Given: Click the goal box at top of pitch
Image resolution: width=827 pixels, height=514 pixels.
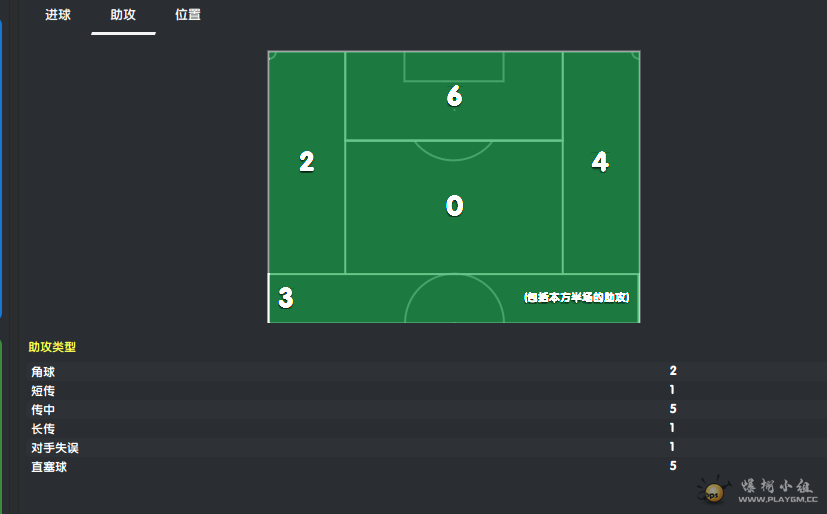Looking at the screenshot, I should tap(454, 66).
